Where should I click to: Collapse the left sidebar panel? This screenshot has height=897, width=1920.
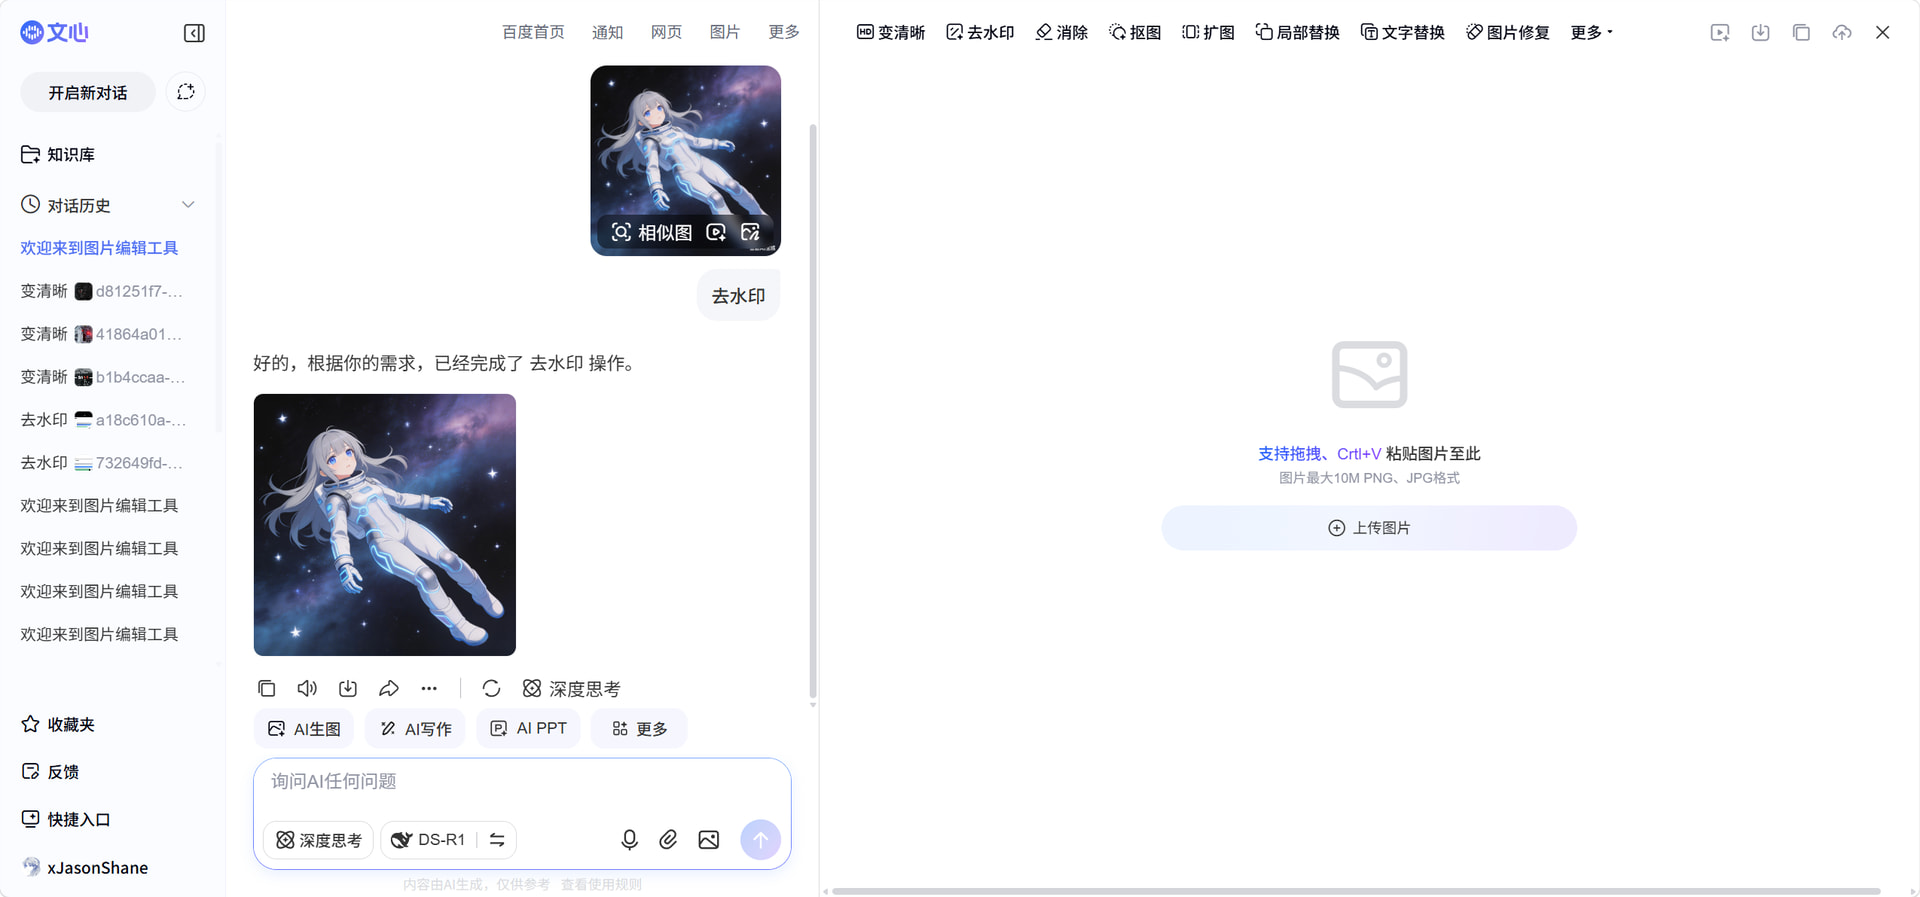click(194, 33)
